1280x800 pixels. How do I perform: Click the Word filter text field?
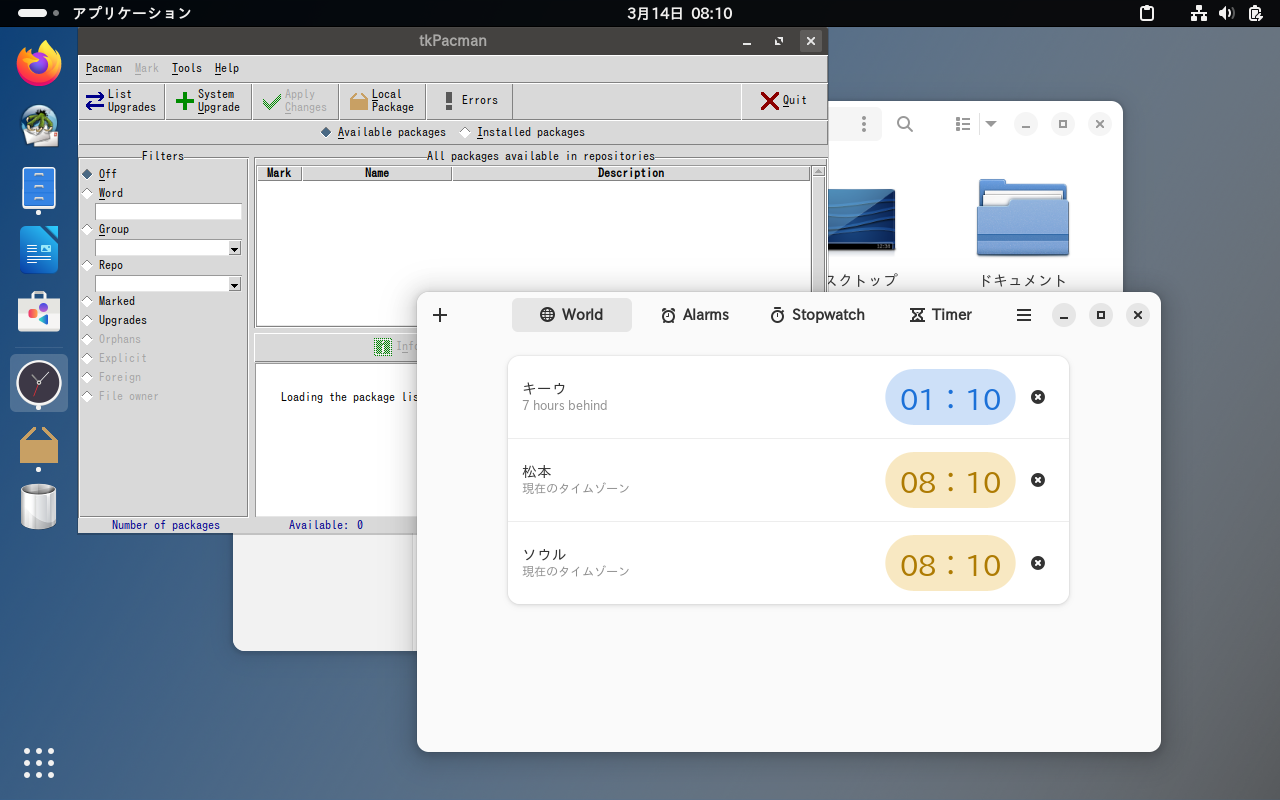tap(168, 212)
